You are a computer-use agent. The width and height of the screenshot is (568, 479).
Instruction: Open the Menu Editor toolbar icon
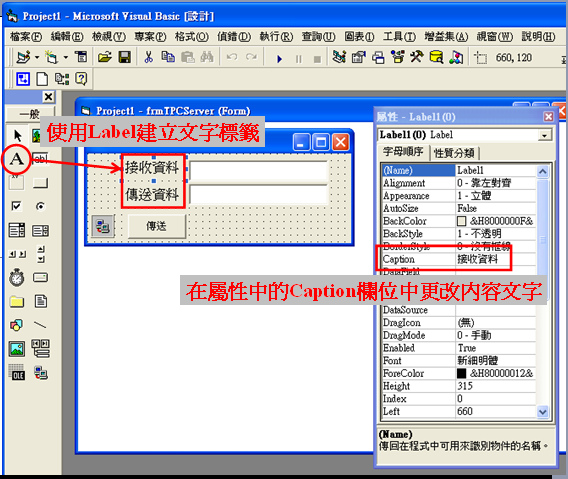[81, 57]
